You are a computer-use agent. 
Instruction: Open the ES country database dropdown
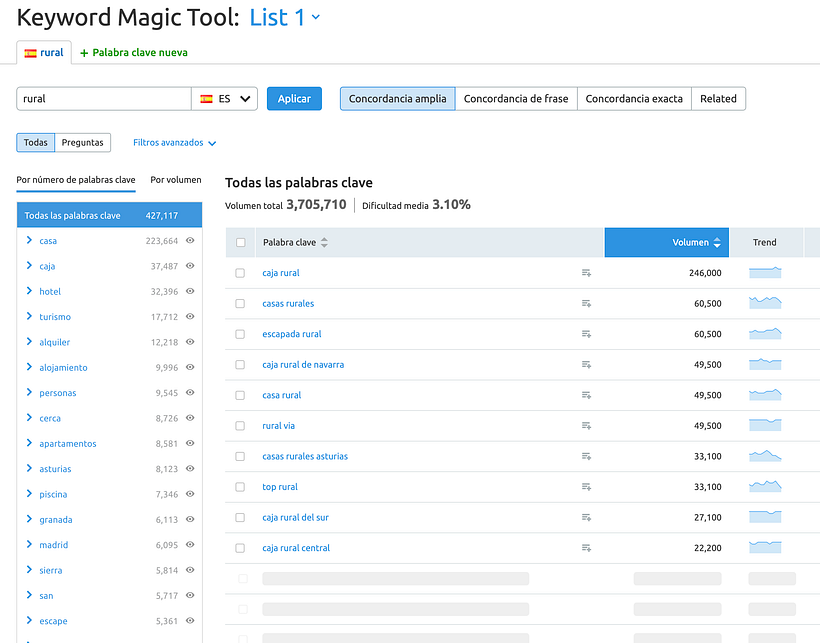[x=224, y=99]
